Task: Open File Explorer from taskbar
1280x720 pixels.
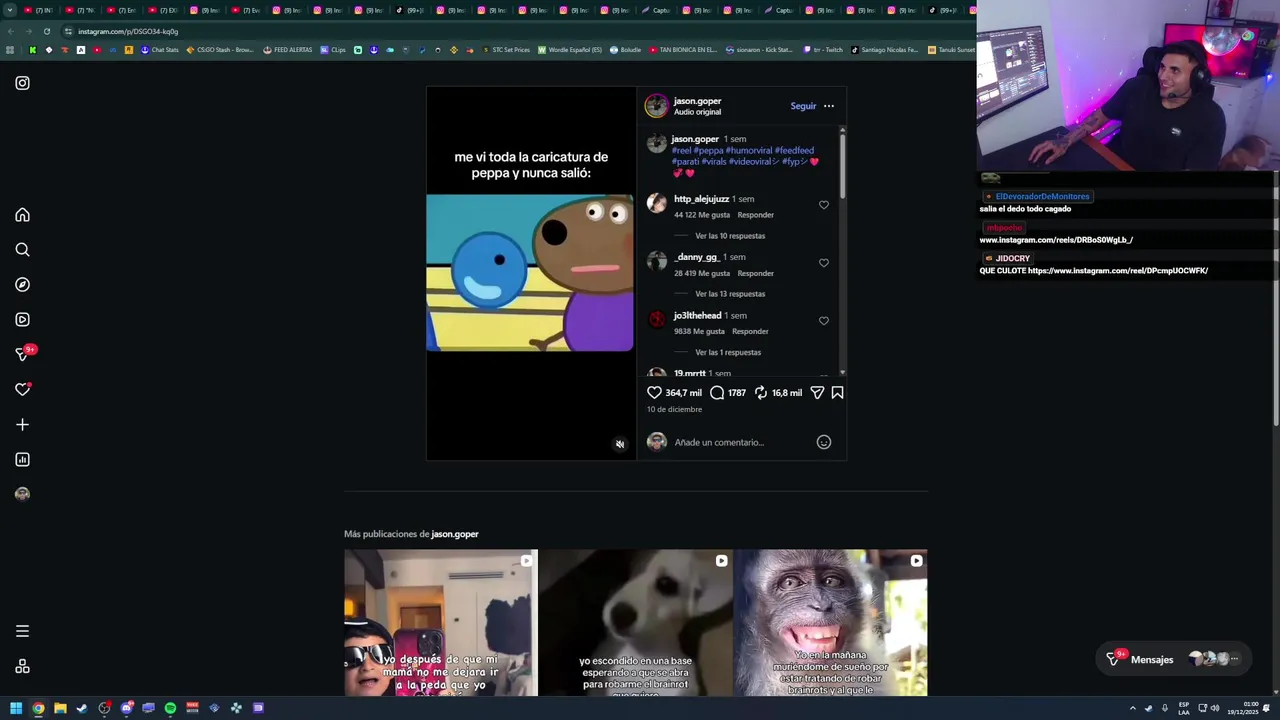Action: coord(60,708)
